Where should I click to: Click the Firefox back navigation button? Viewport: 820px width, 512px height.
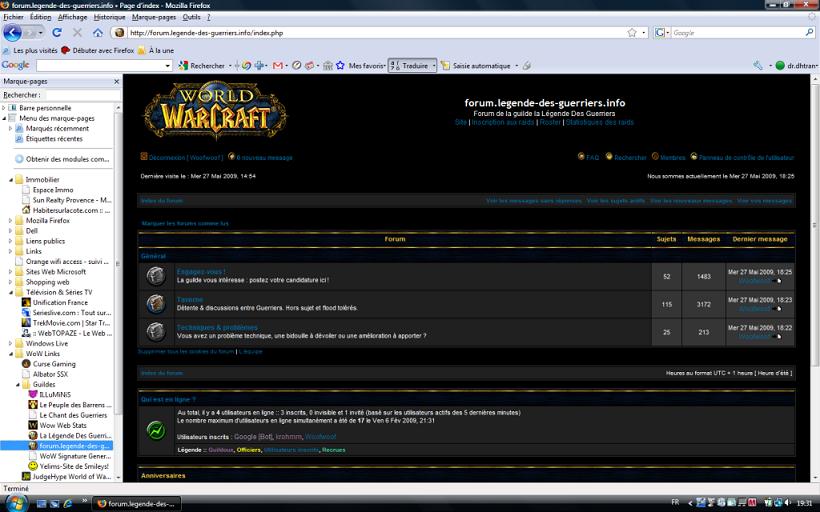[12, 33]
